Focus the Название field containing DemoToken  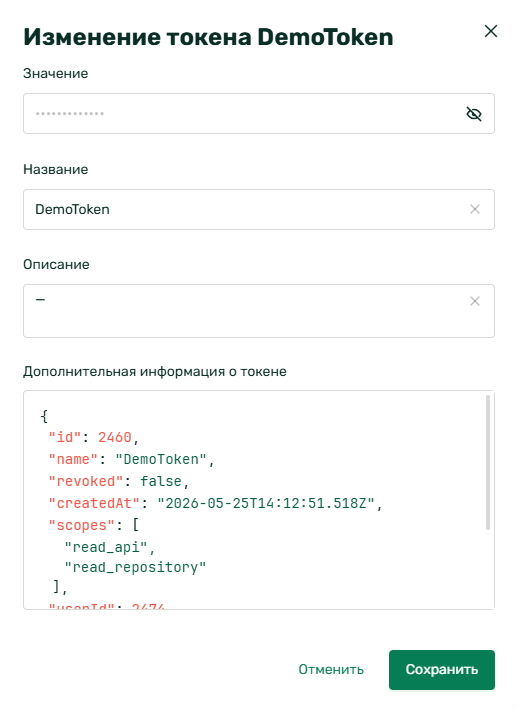coord(259,209)
